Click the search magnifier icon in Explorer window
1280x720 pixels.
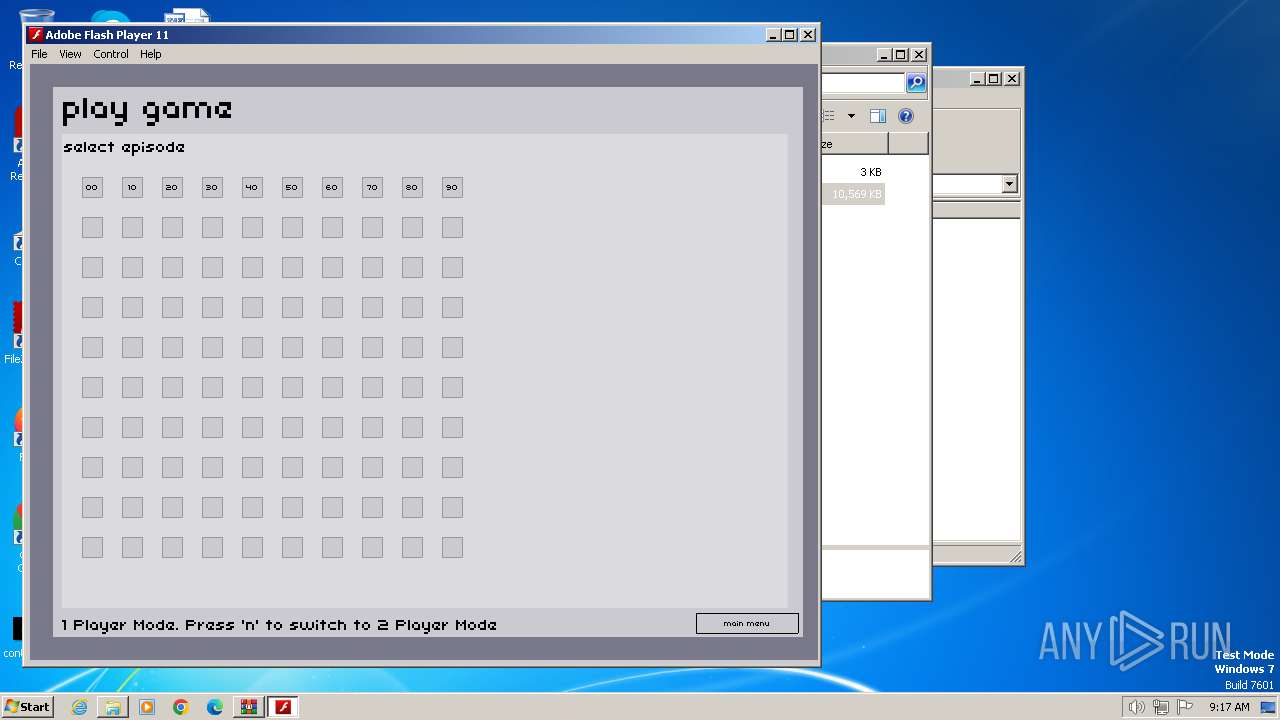916,83
